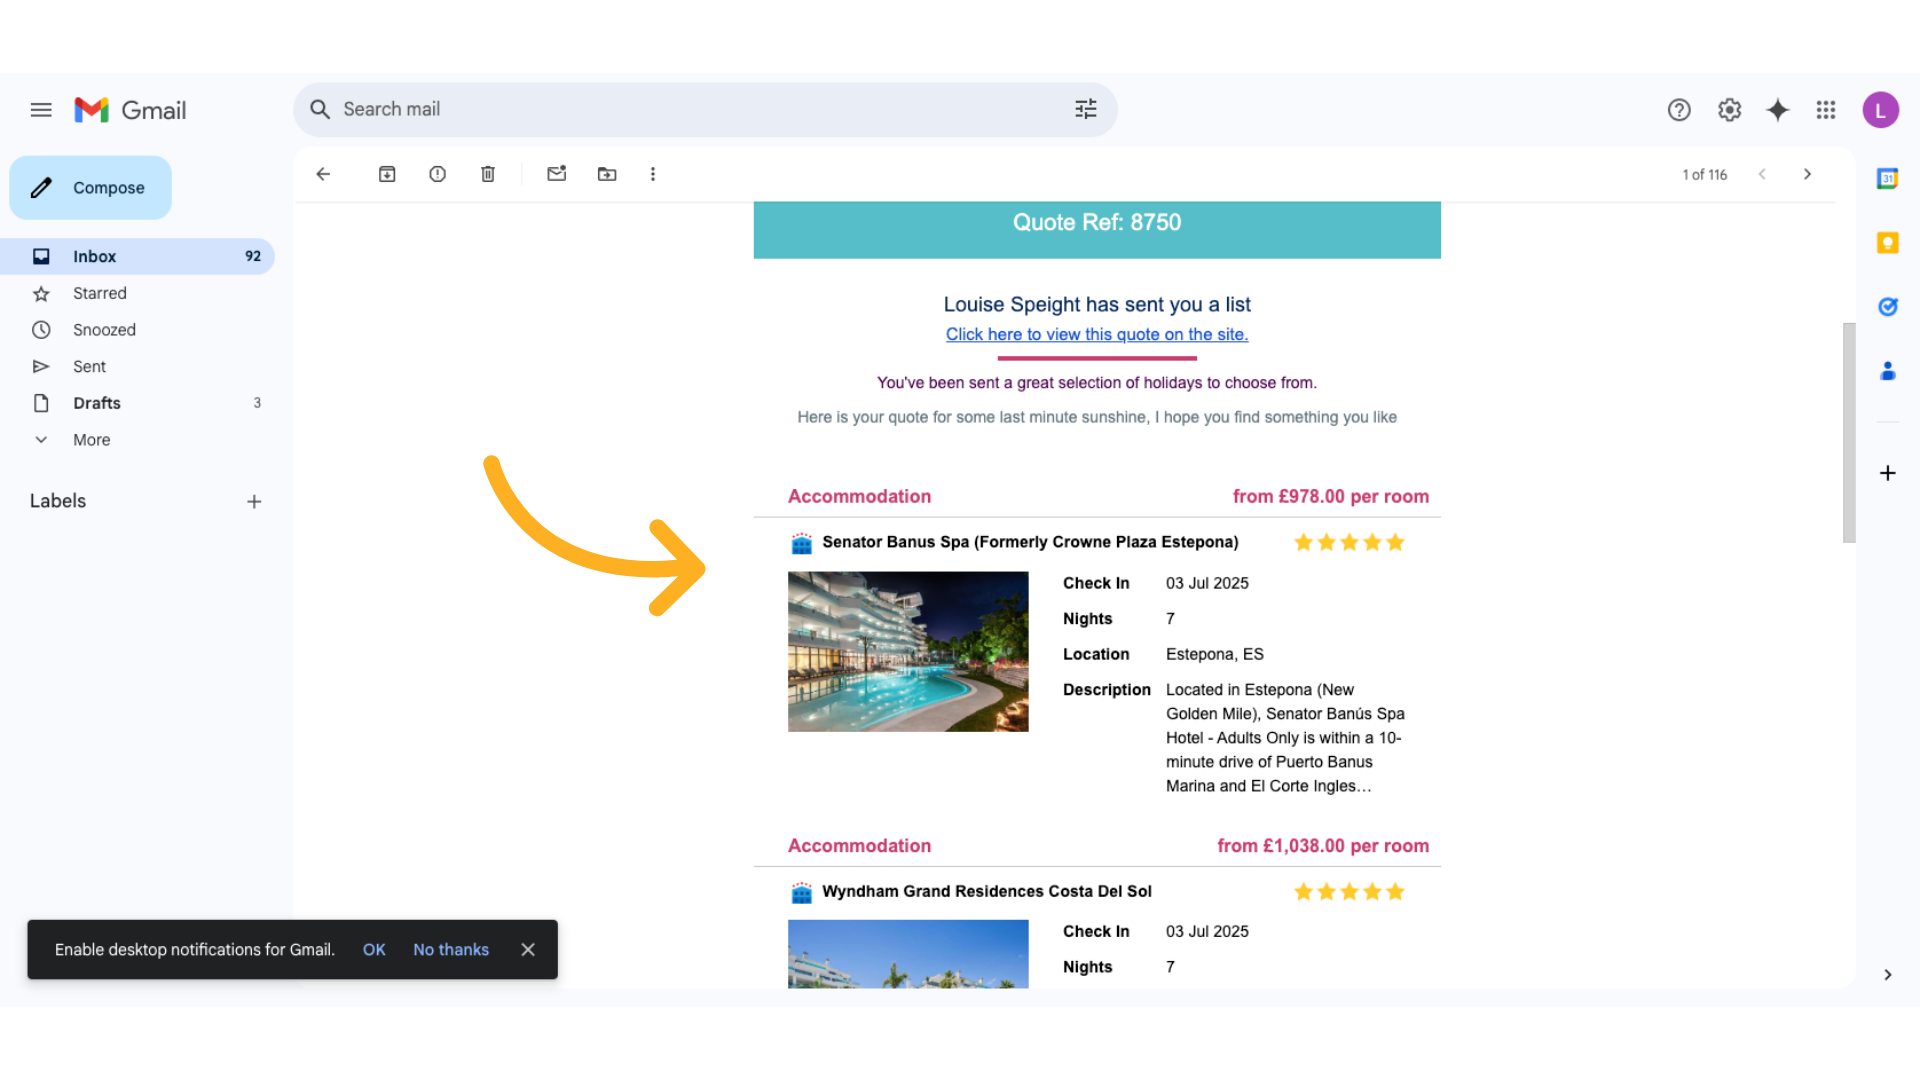Go to the Drafts folder
Screen dimensions: 1920x1080
97,403
